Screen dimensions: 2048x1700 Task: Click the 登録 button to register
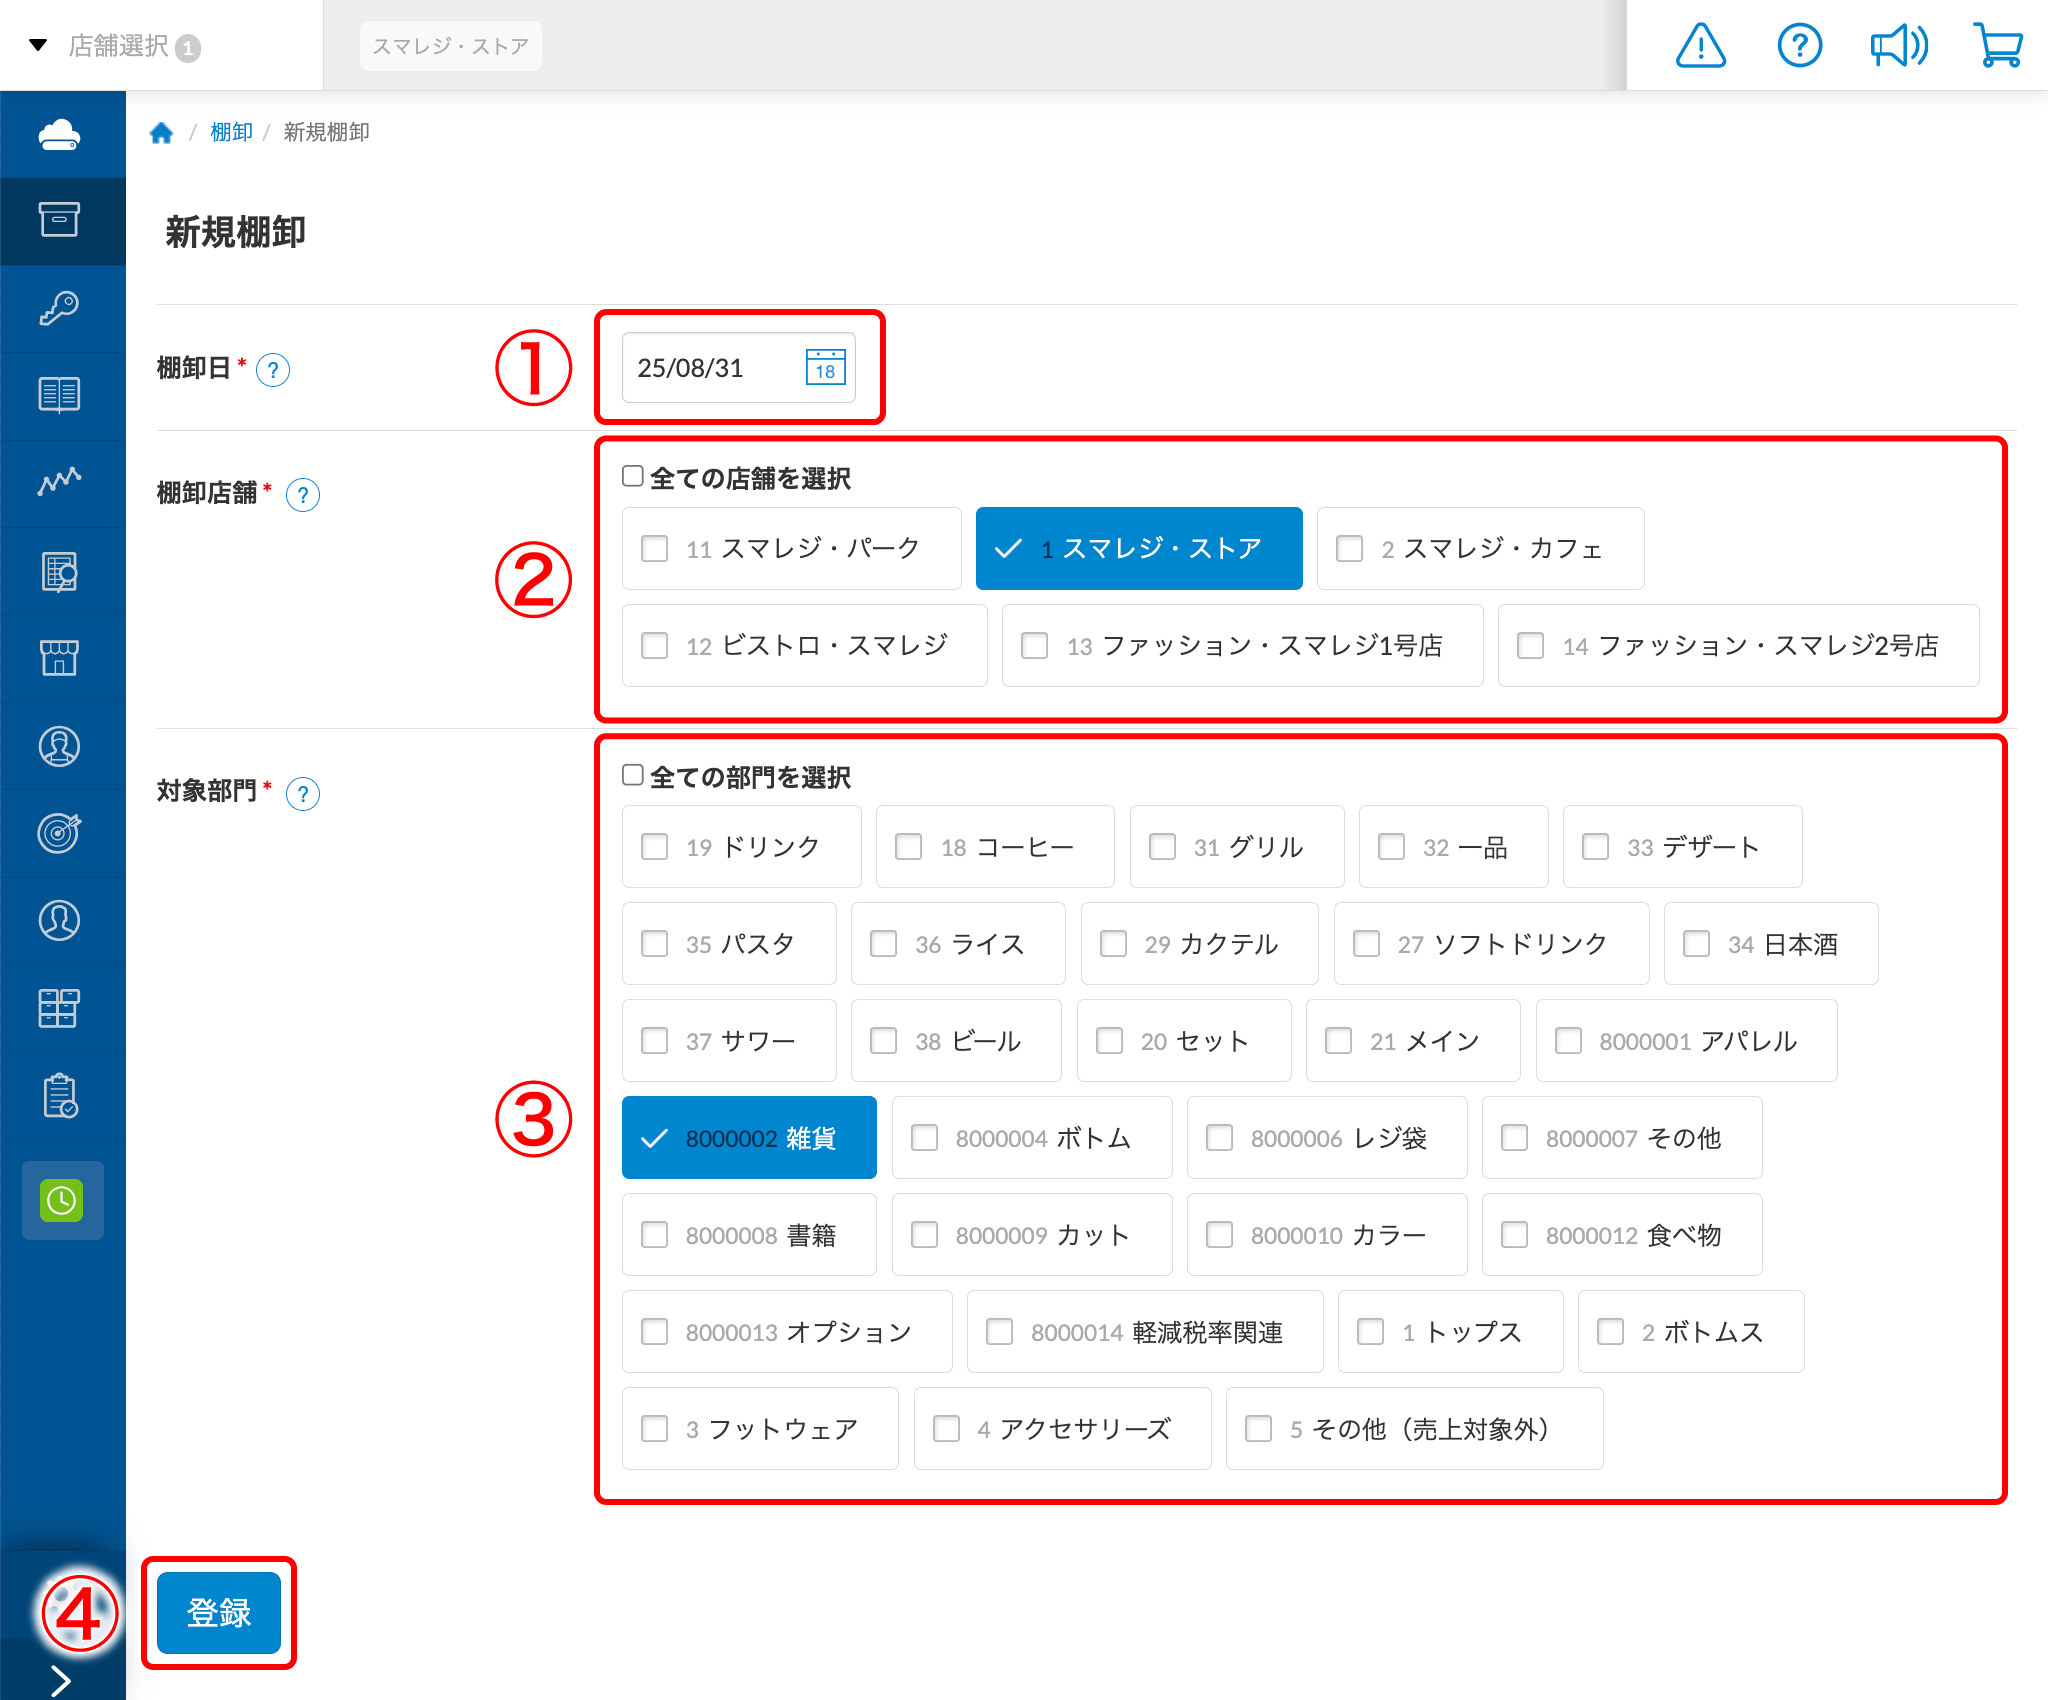[218, 1613]
